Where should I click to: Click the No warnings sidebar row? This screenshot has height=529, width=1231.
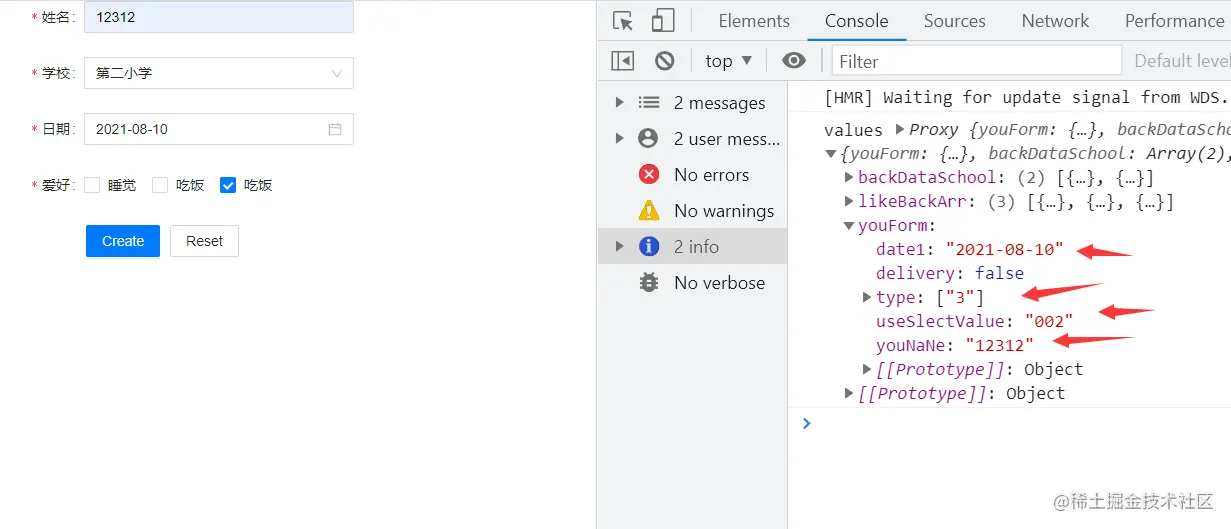(x=692, y=211)
